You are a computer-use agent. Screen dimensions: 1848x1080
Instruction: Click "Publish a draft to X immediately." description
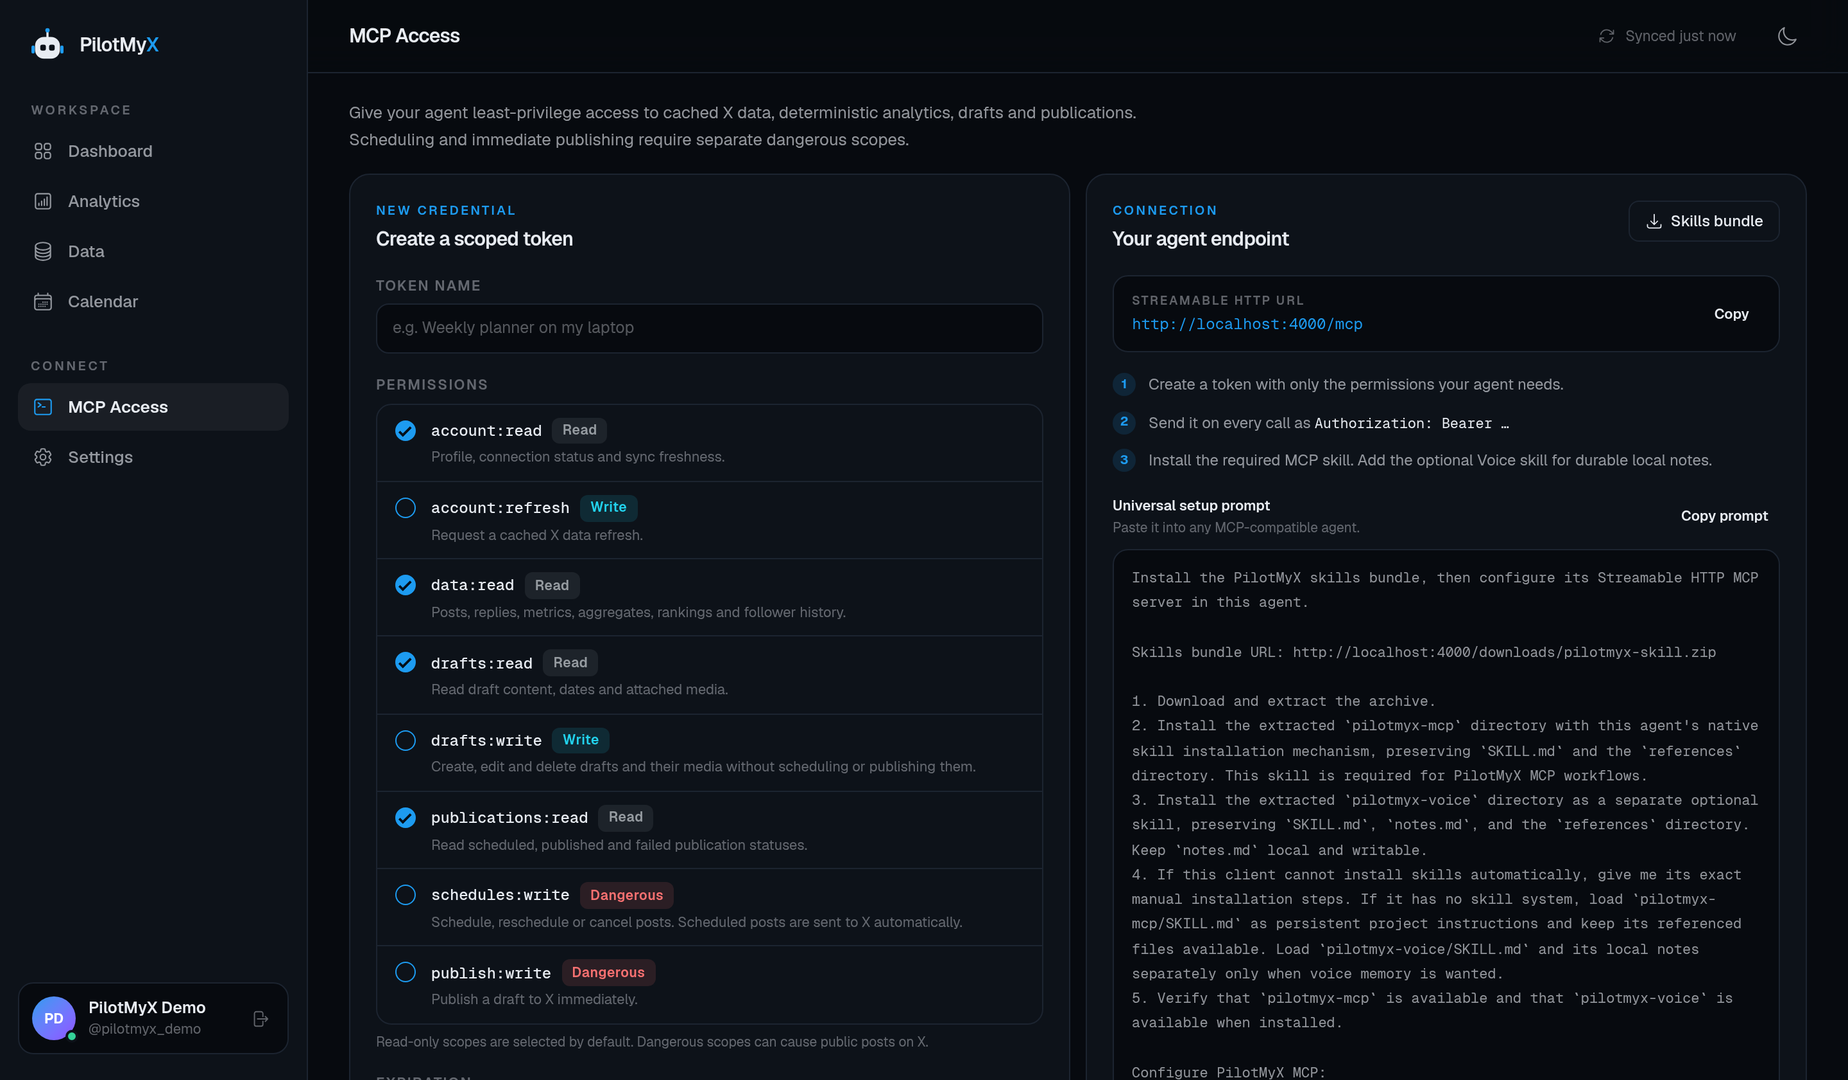click(x=534, y=999)
